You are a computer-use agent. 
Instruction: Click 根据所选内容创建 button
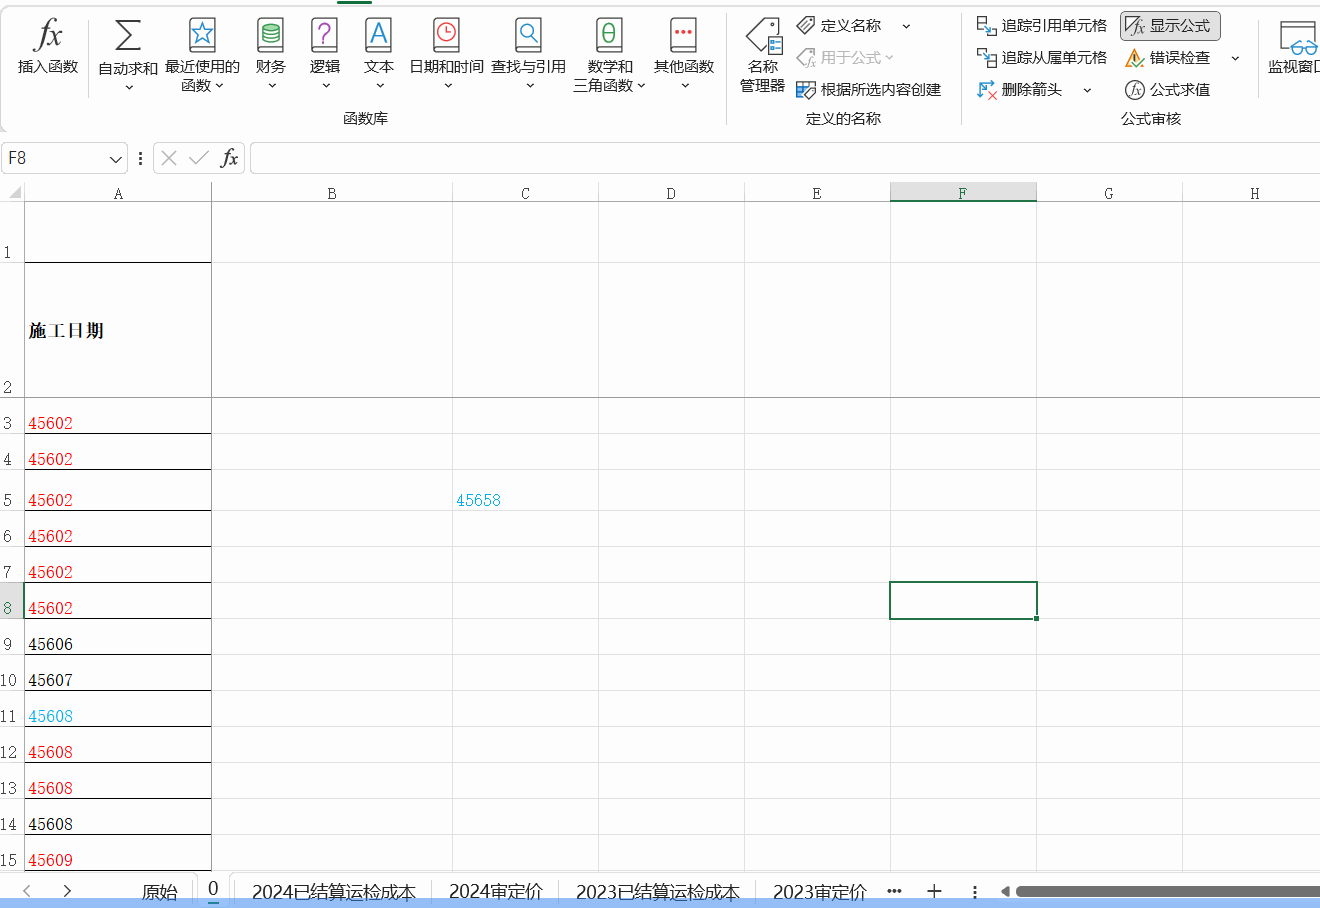[x=868, y=90]
